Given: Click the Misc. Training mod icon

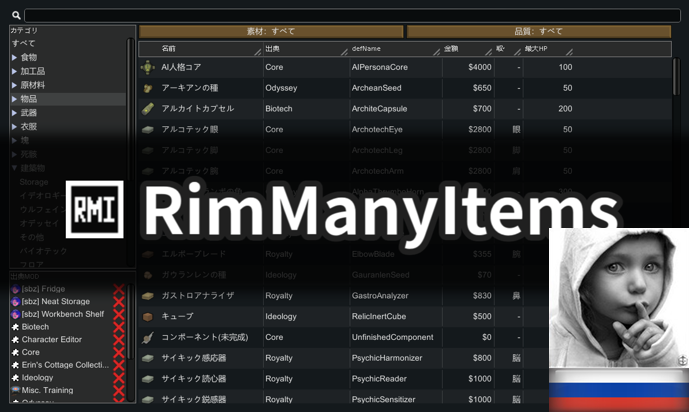Looking at the screenshot, I should point(15,390).
